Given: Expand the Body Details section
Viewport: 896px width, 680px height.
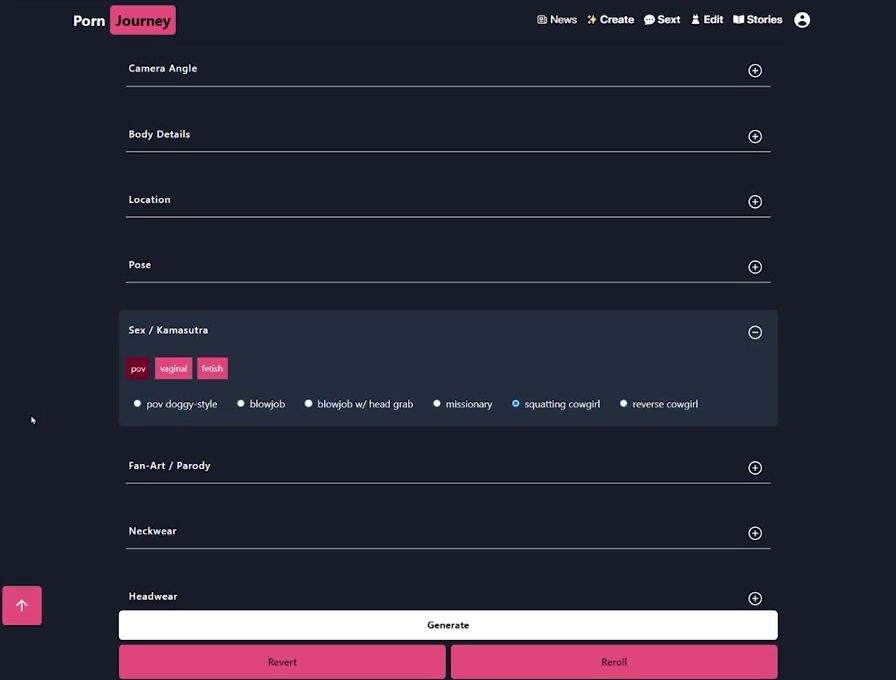Looking at the screenshot, I should (x=755, y=137).
